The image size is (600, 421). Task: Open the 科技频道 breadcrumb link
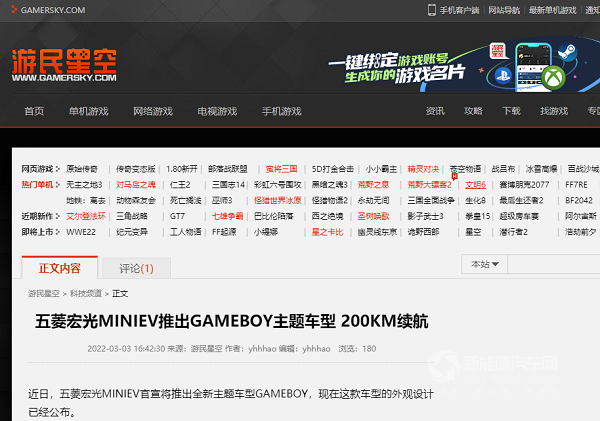coord(86,294)
